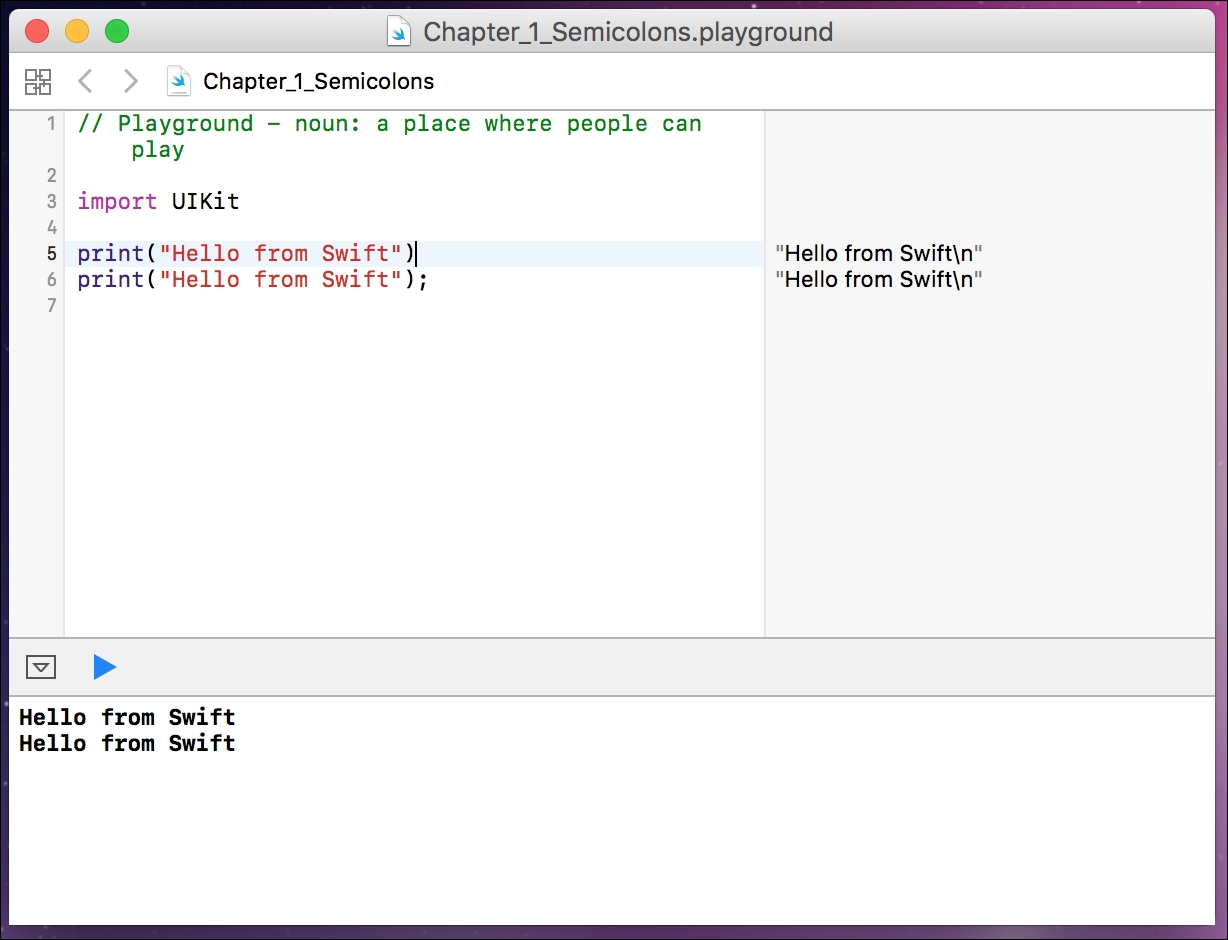Click first Hello from Swift console output line
The image size is (1228, 940).
coord(127,718)
